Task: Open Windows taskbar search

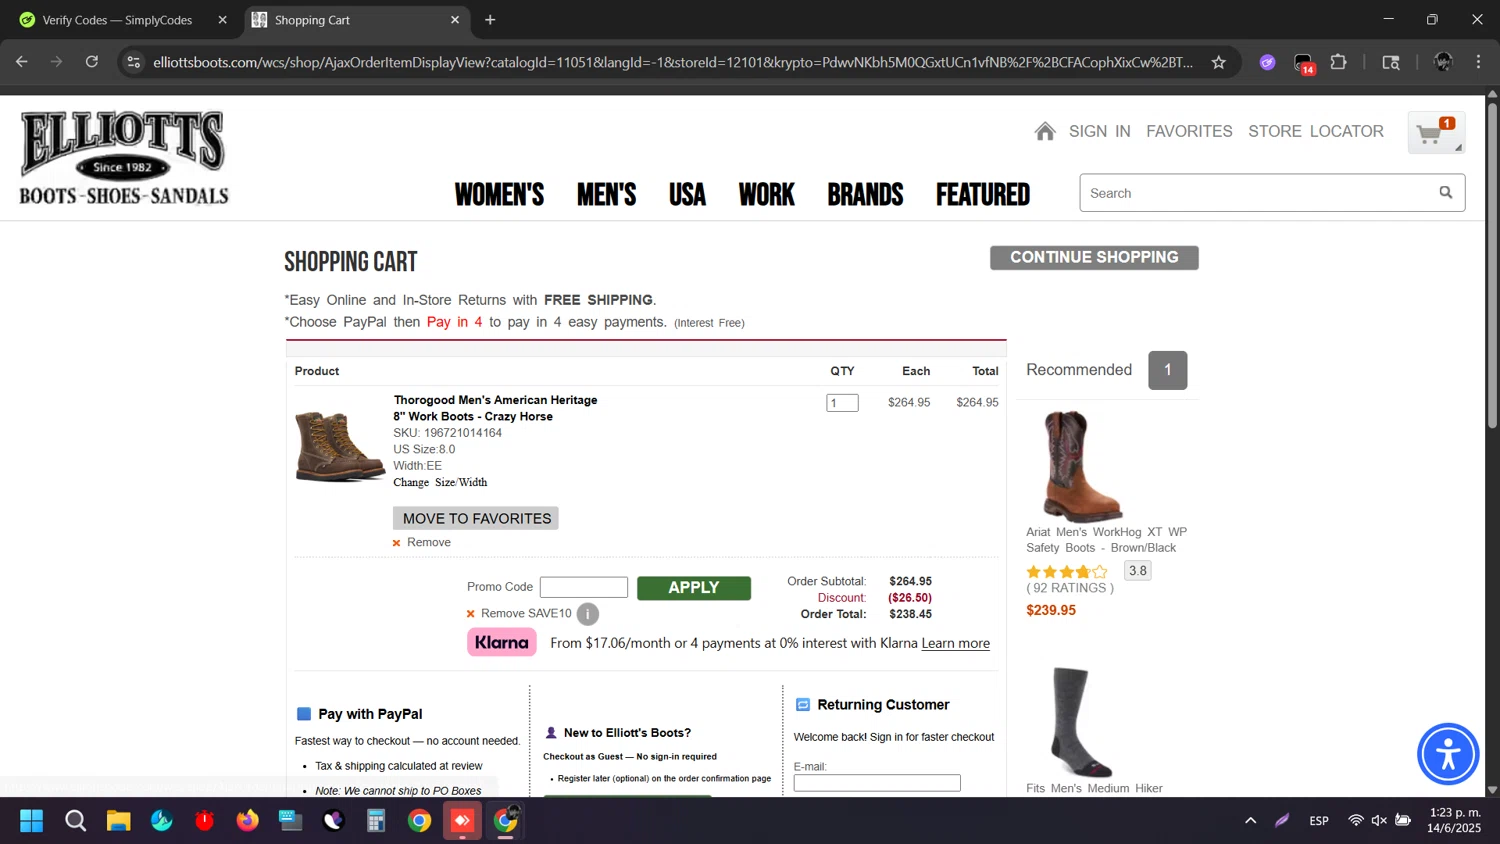Action: point(75,821)
